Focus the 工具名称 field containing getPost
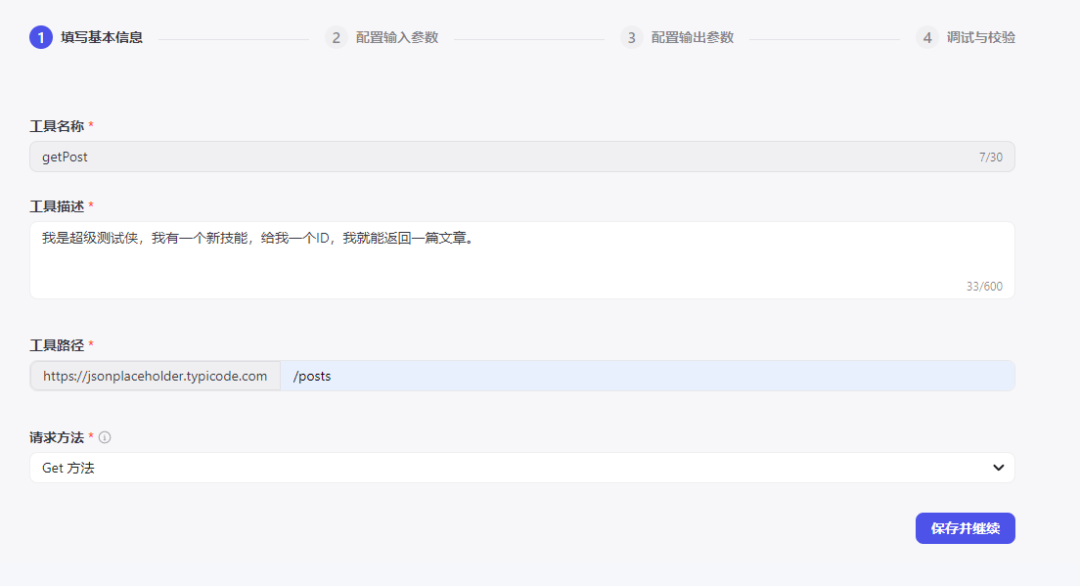 click(521, 157)
